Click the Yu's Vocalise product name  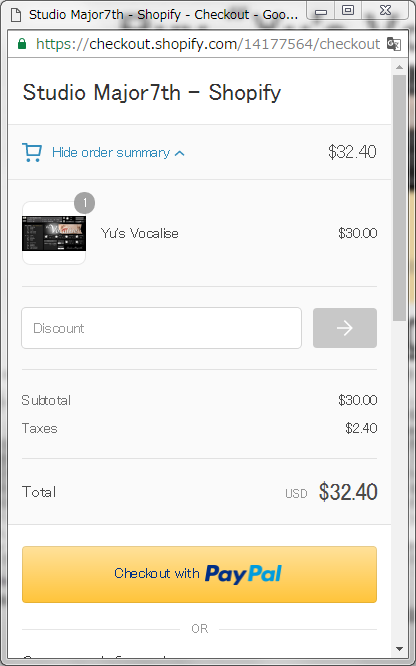pos(139,233)
